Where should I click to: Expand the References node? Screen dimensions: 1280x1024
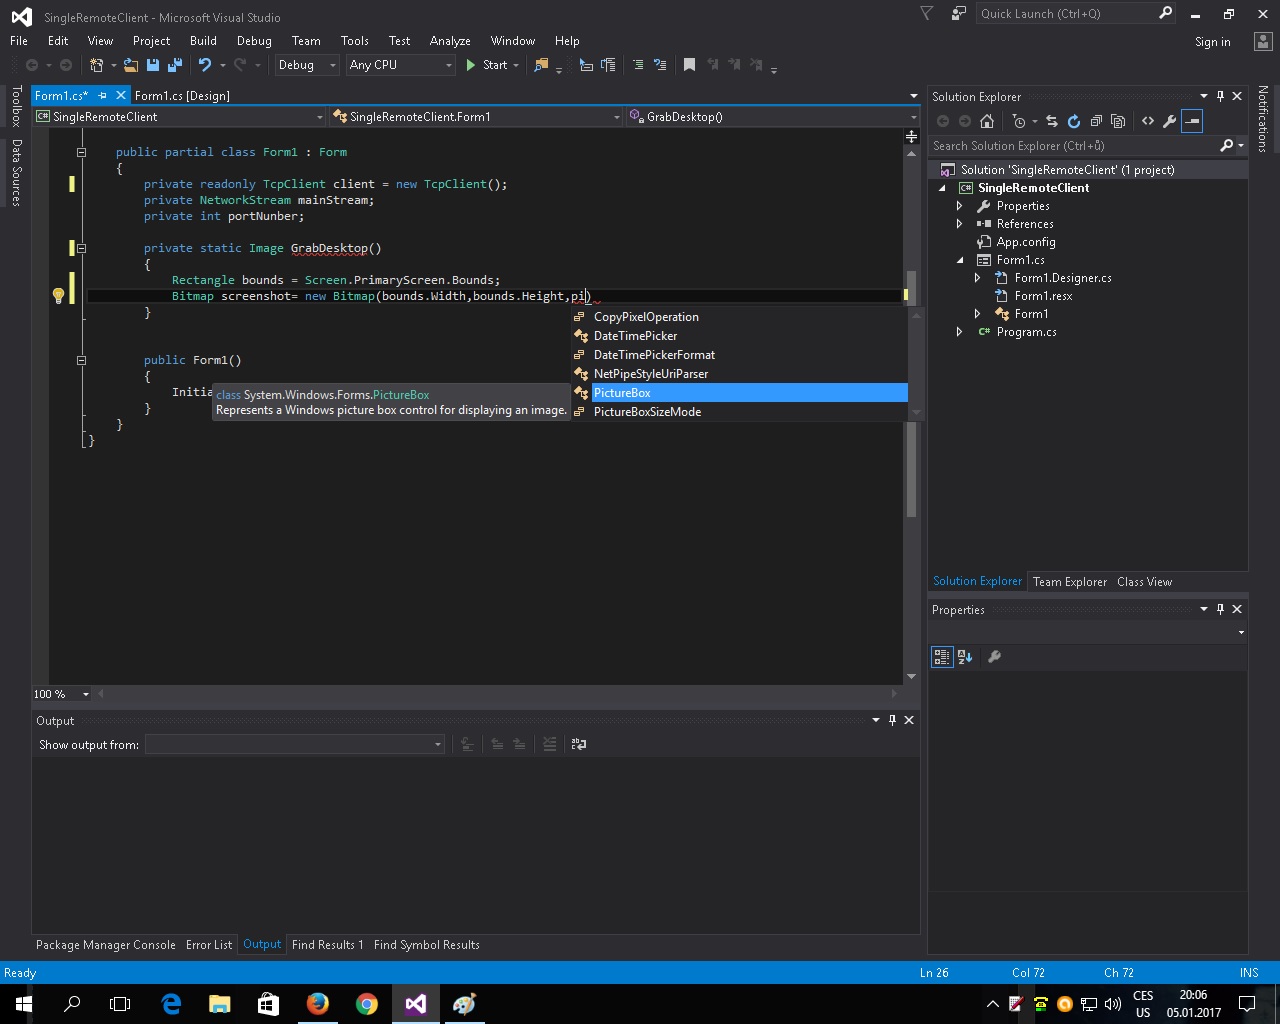[x=959, y=224]
